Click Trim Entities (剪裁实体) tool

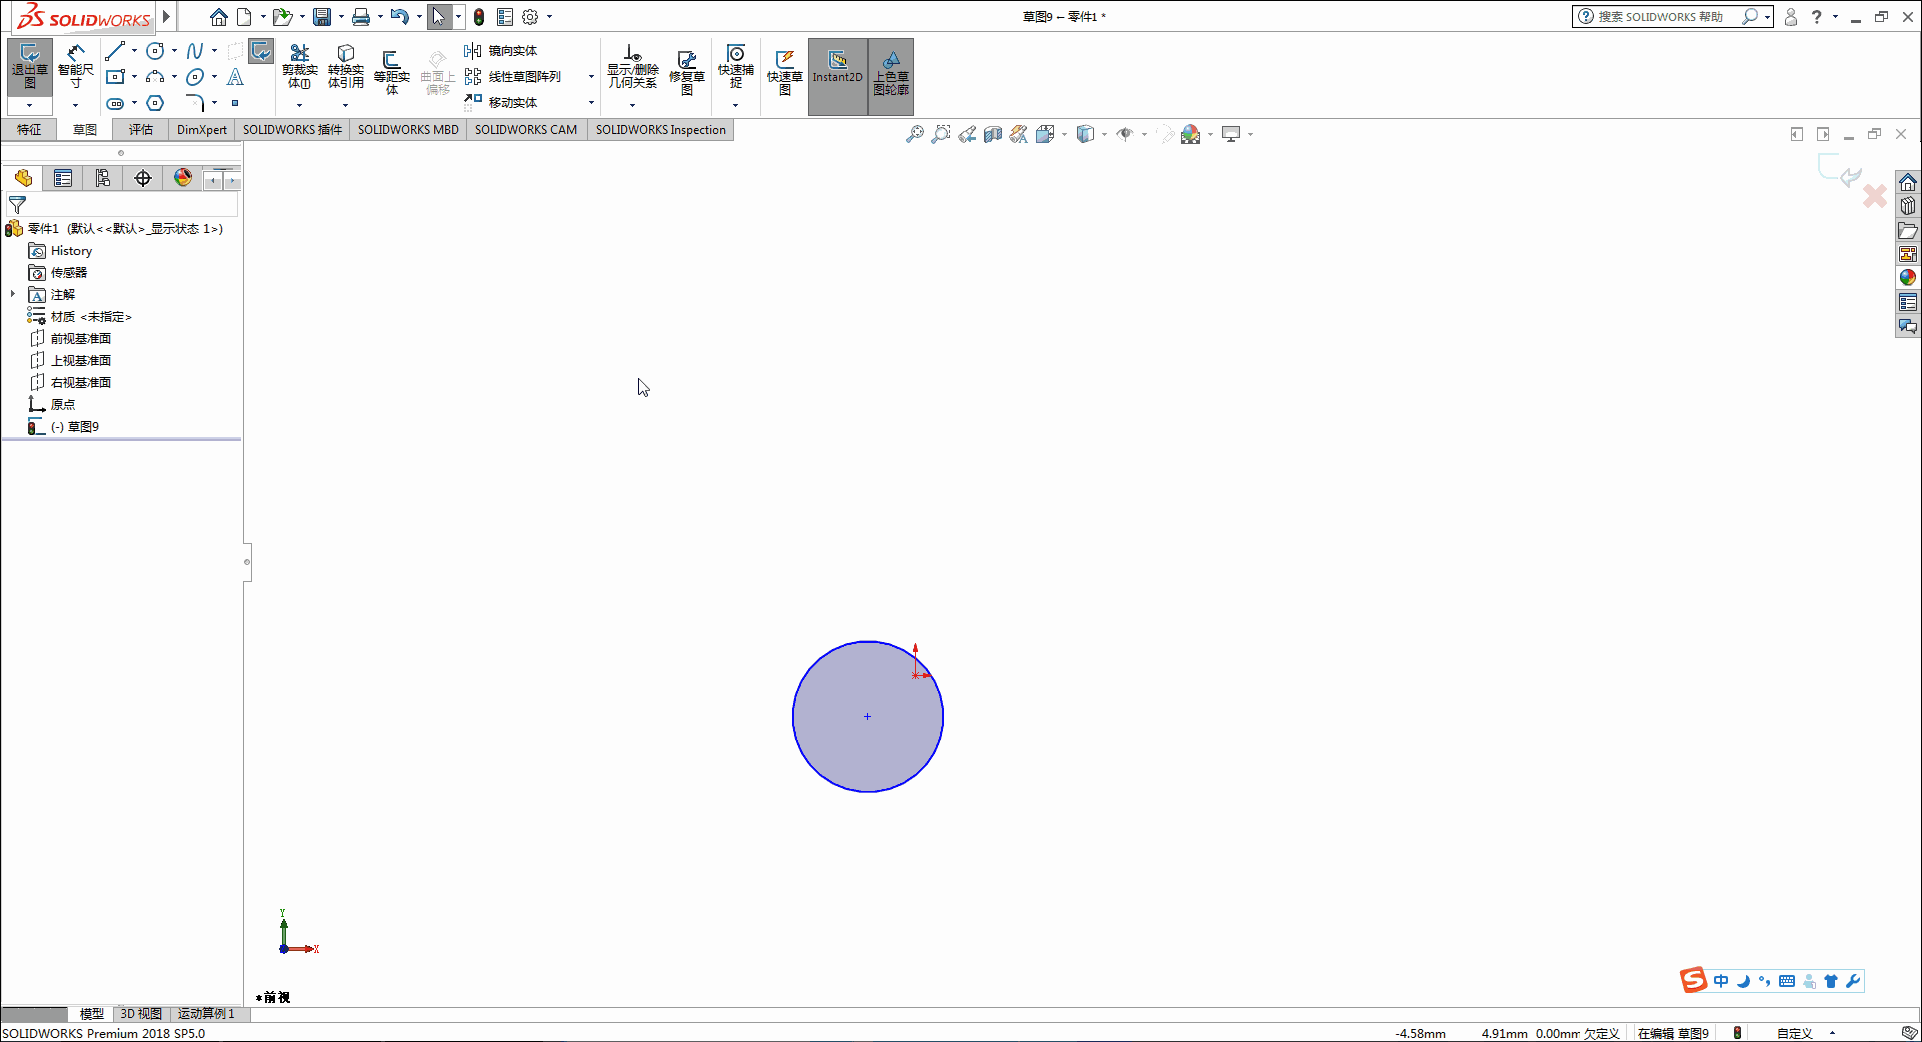pyautogui.click(x=299, y=68)
